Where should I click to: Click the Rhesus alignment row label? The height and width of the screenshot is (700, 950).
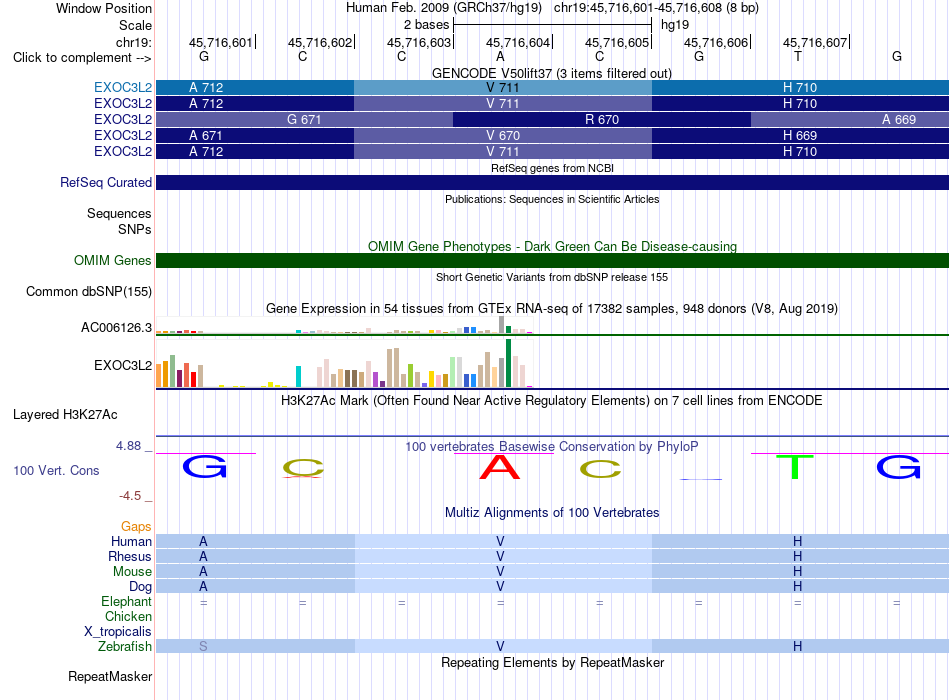point(130,556)
